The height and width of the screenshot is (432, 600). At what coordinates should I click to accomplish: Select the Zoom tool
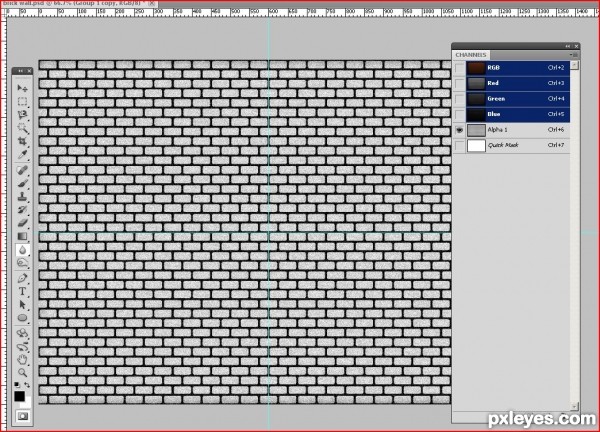coord(22,373)
